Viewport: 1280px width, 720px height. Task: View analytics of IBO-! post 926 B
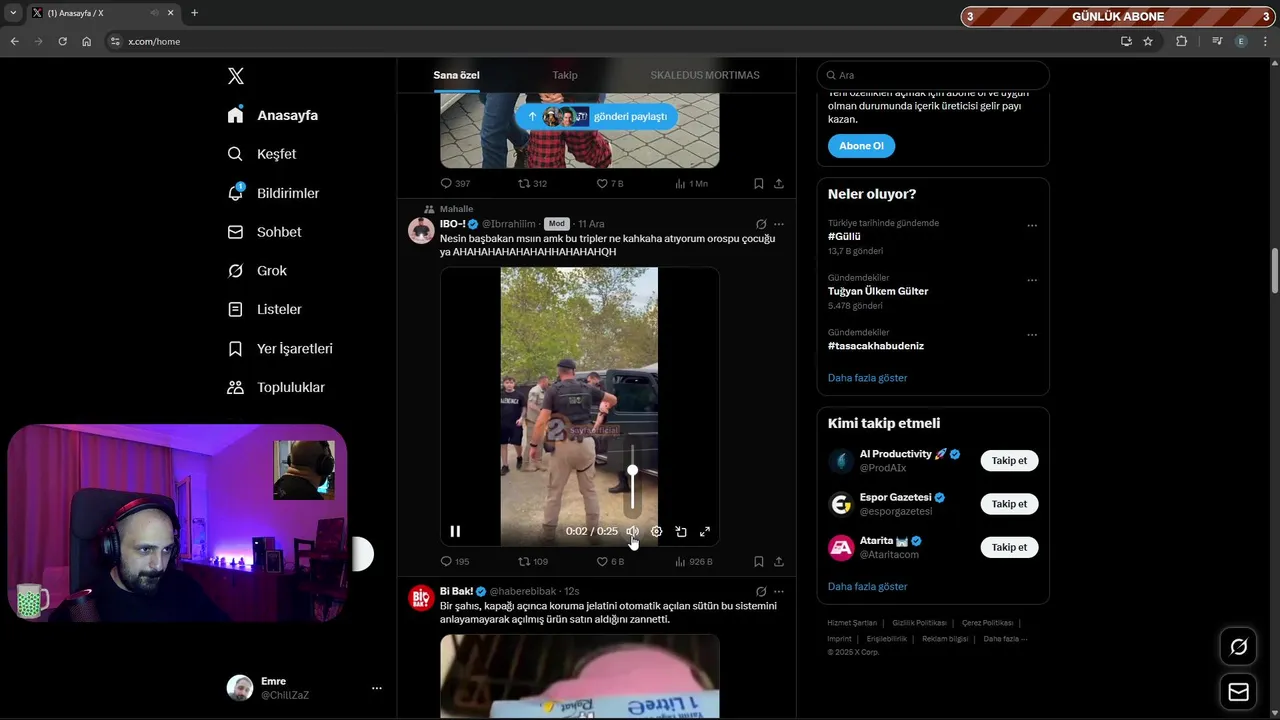click(694, 562)
